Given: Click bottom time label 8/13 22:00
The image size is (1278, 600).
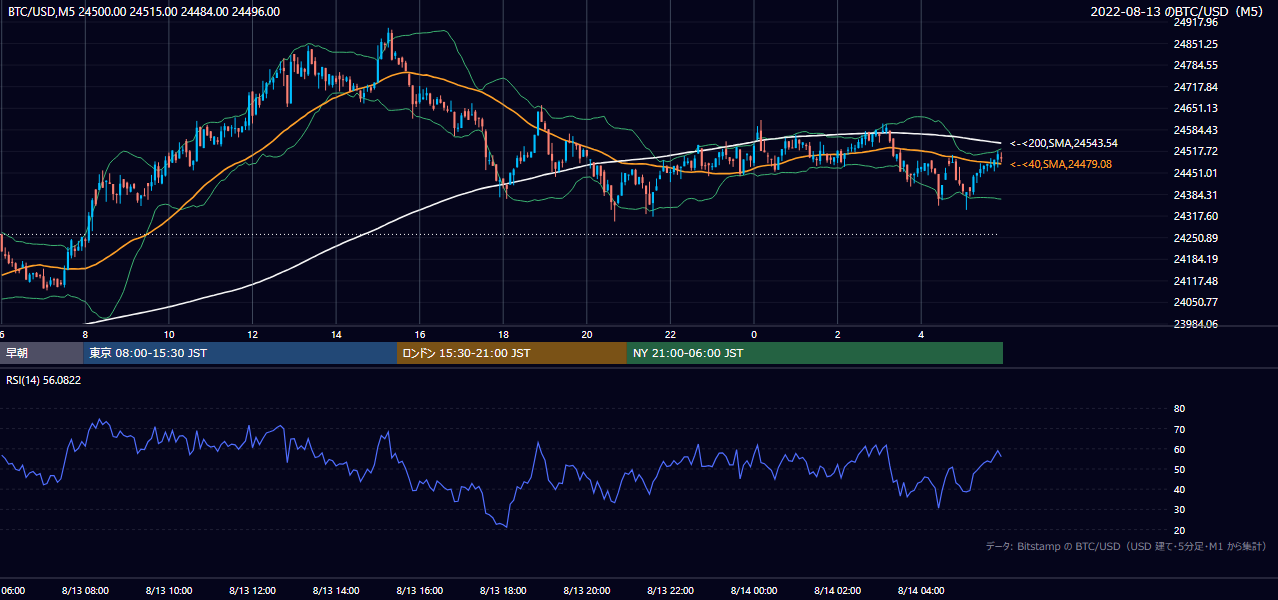Looking at the screenshot, I should point(671,590).
